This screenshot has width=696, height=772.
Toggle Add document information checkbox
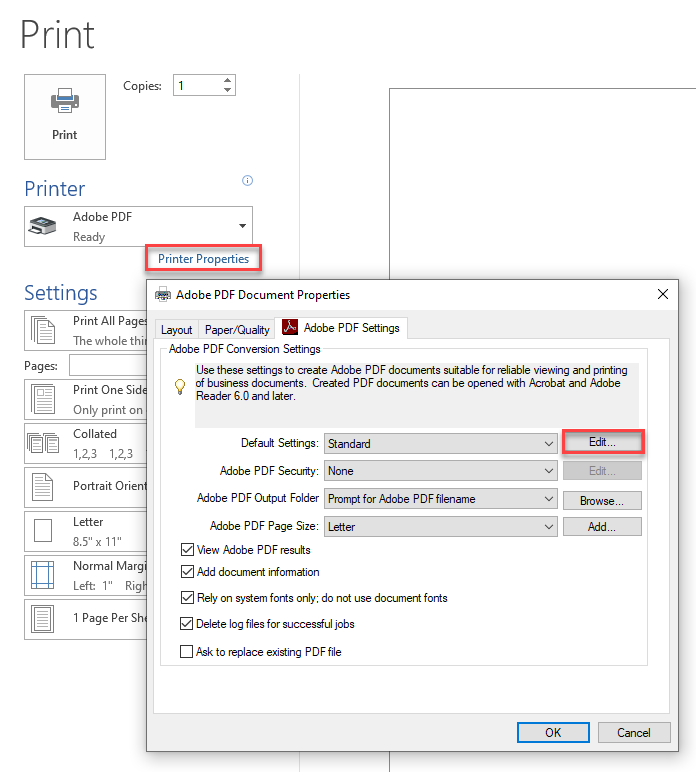187,572
